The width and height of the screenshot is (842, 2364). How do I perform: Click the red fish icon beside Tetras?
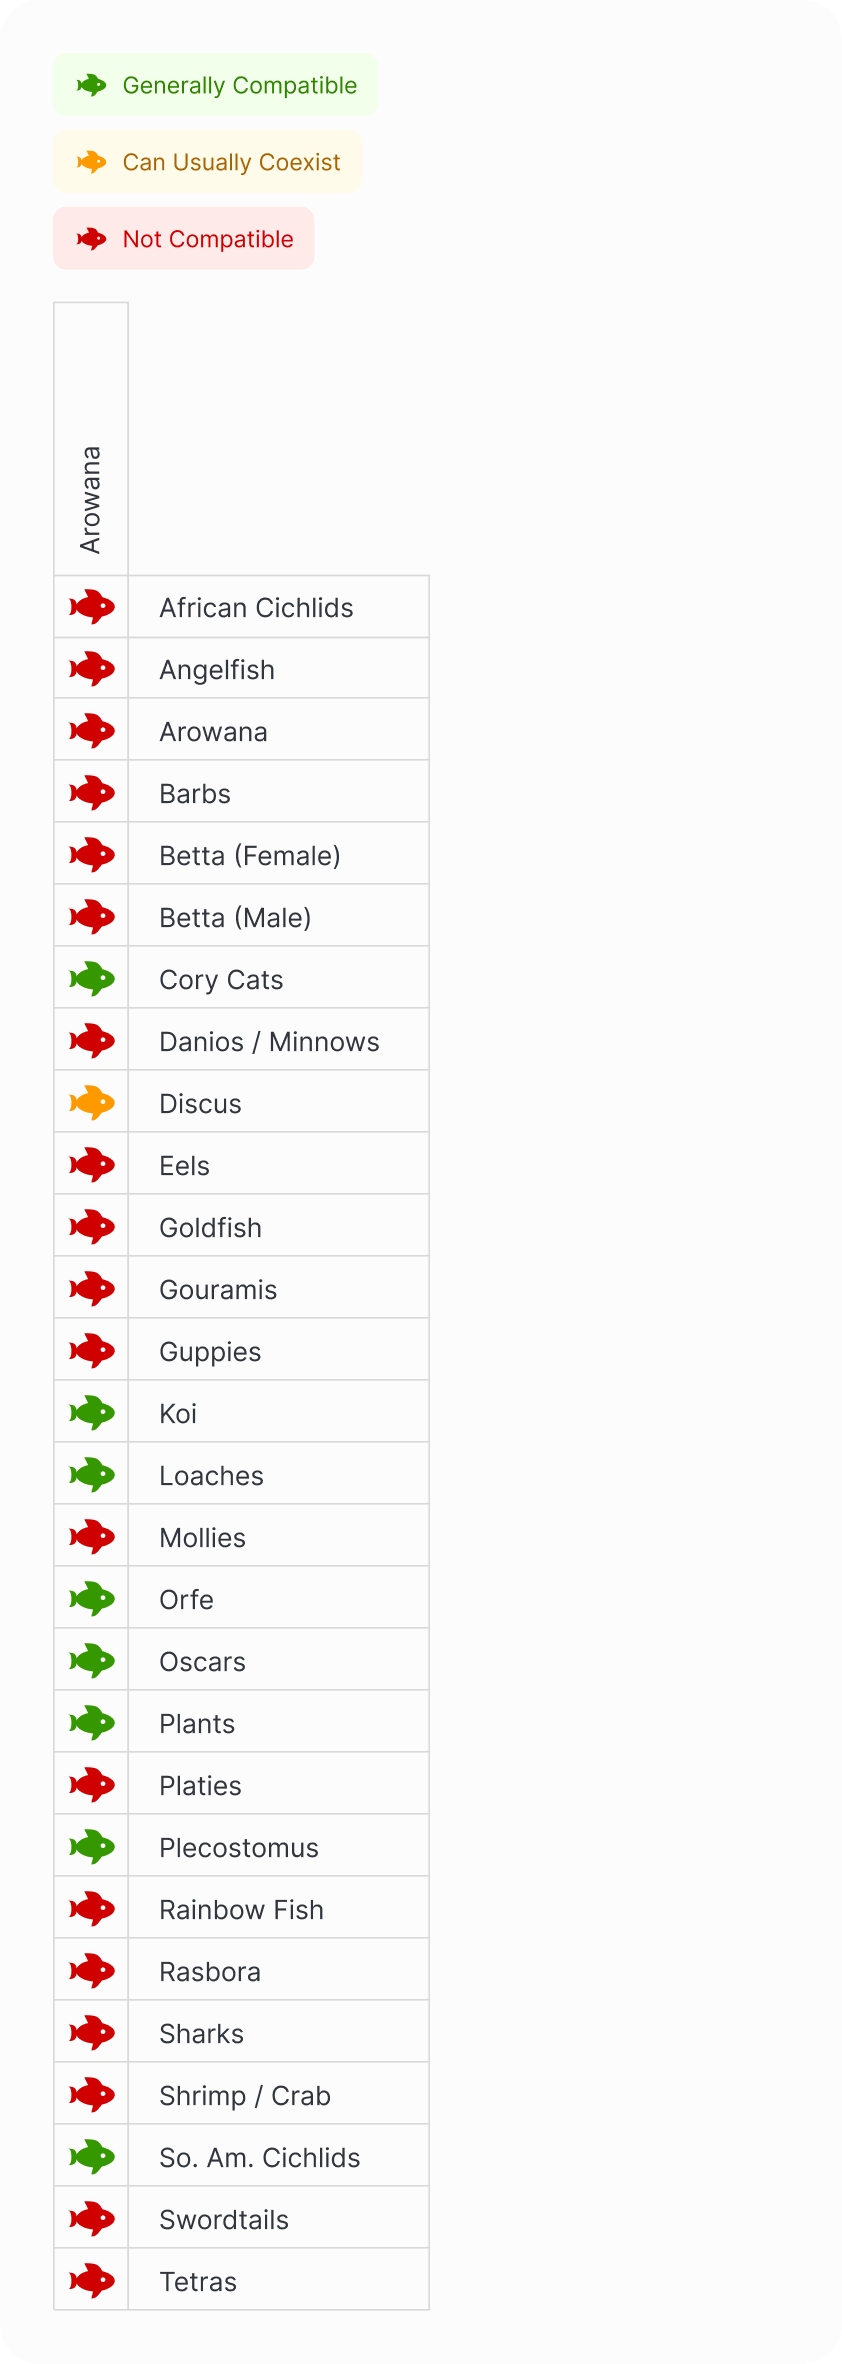(92, 2281)
